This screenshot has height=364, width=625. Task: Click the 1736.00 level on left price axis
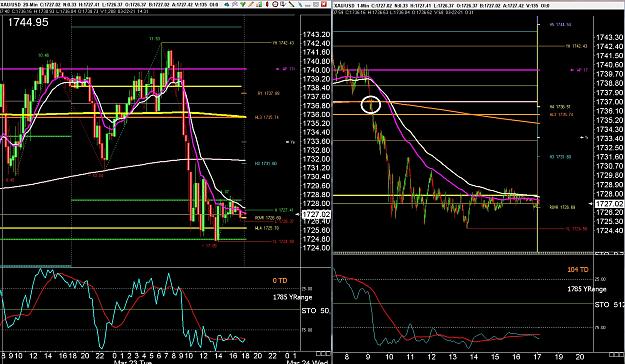(316, 114)
